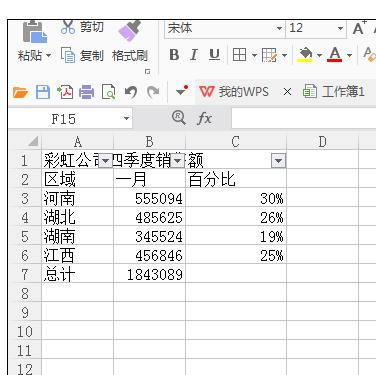
Task: Open print preview icon
Action: click(108, 92)
